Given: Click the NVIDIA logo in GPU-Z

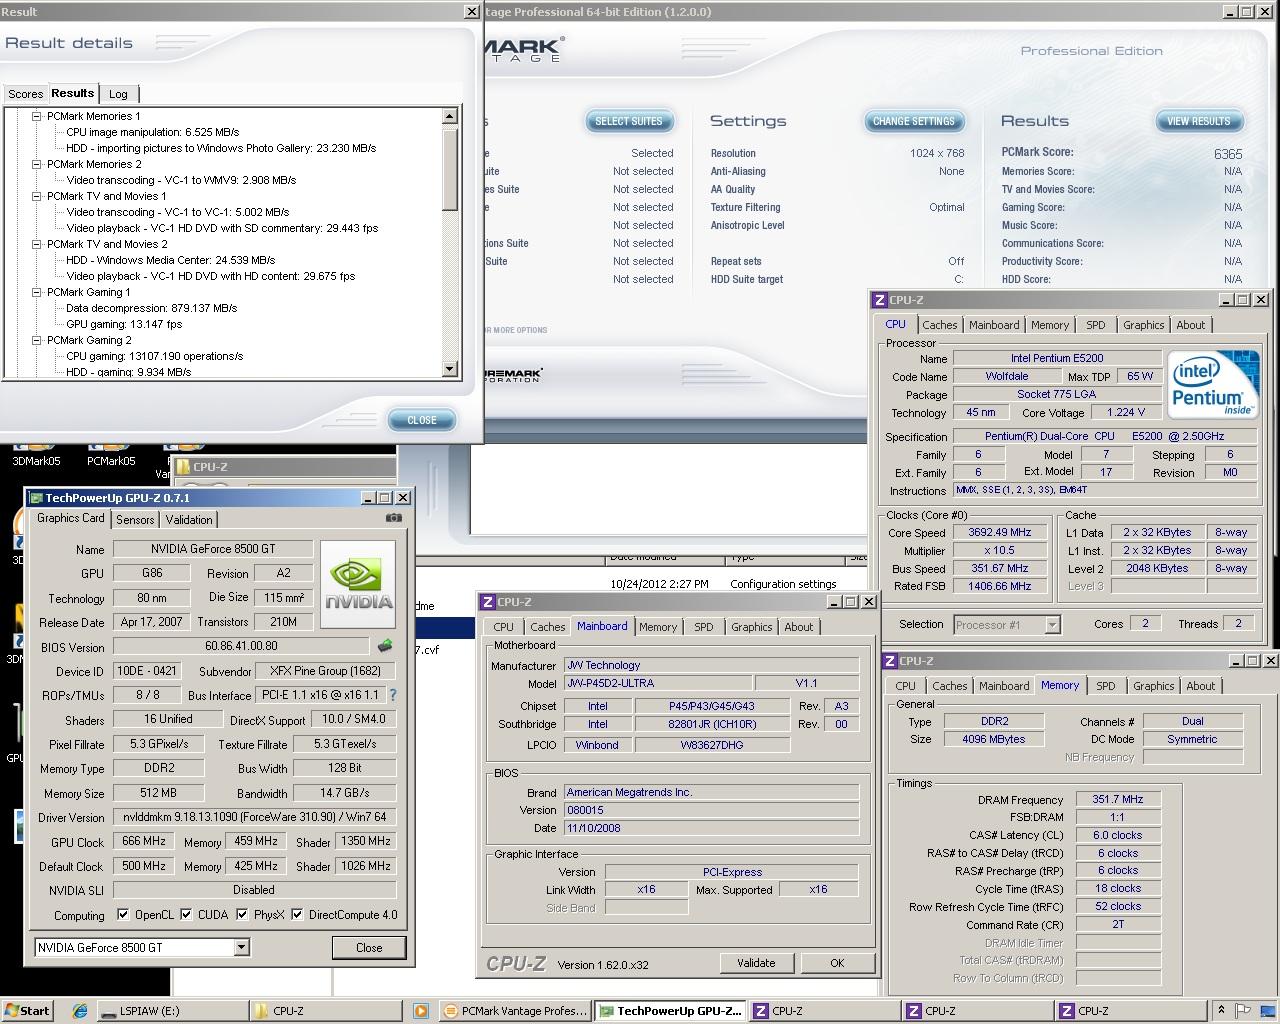Looking at the screenshot, I should point(358,586).
